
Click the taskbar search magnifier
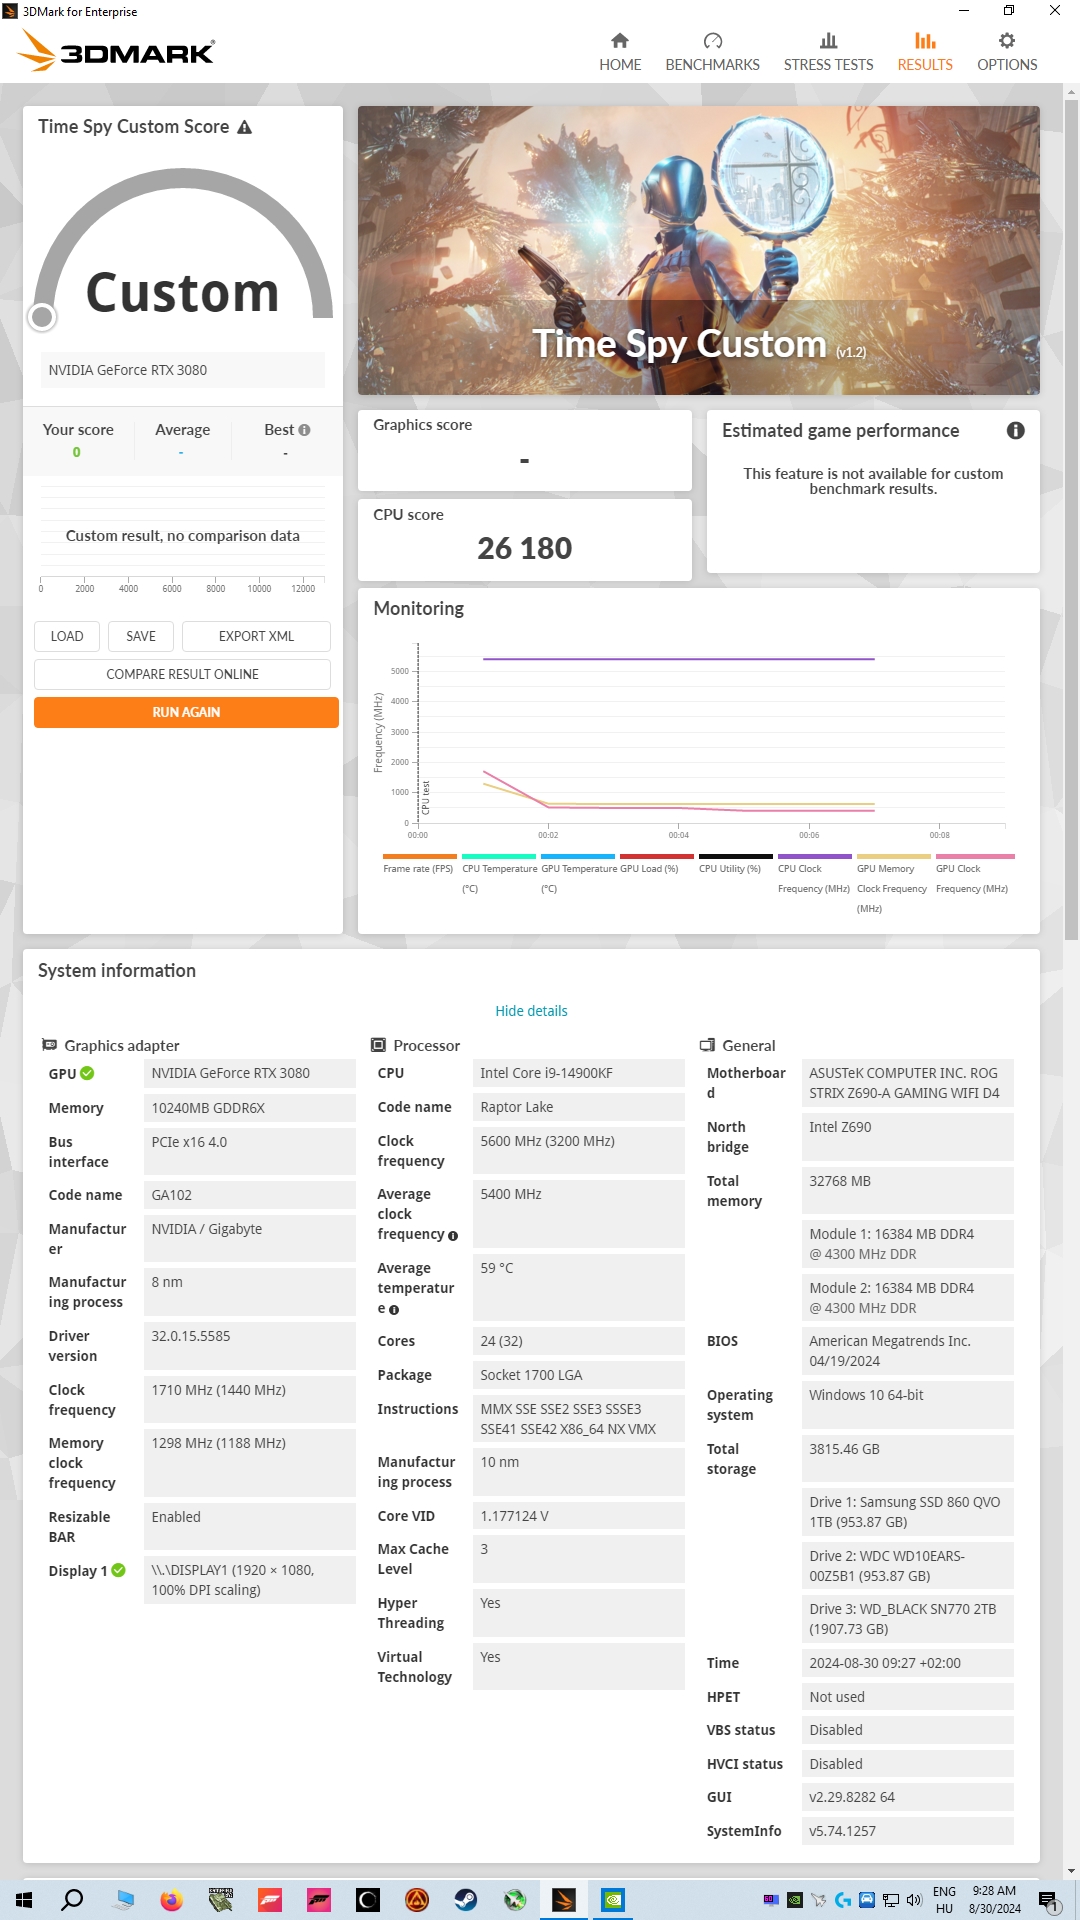coord(72,1900)
